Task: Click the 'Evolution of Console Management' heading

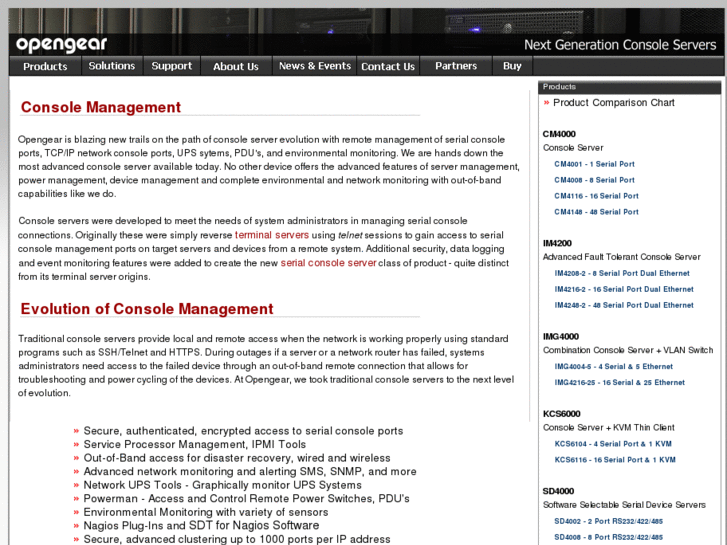Action: [x=147, y=309]
